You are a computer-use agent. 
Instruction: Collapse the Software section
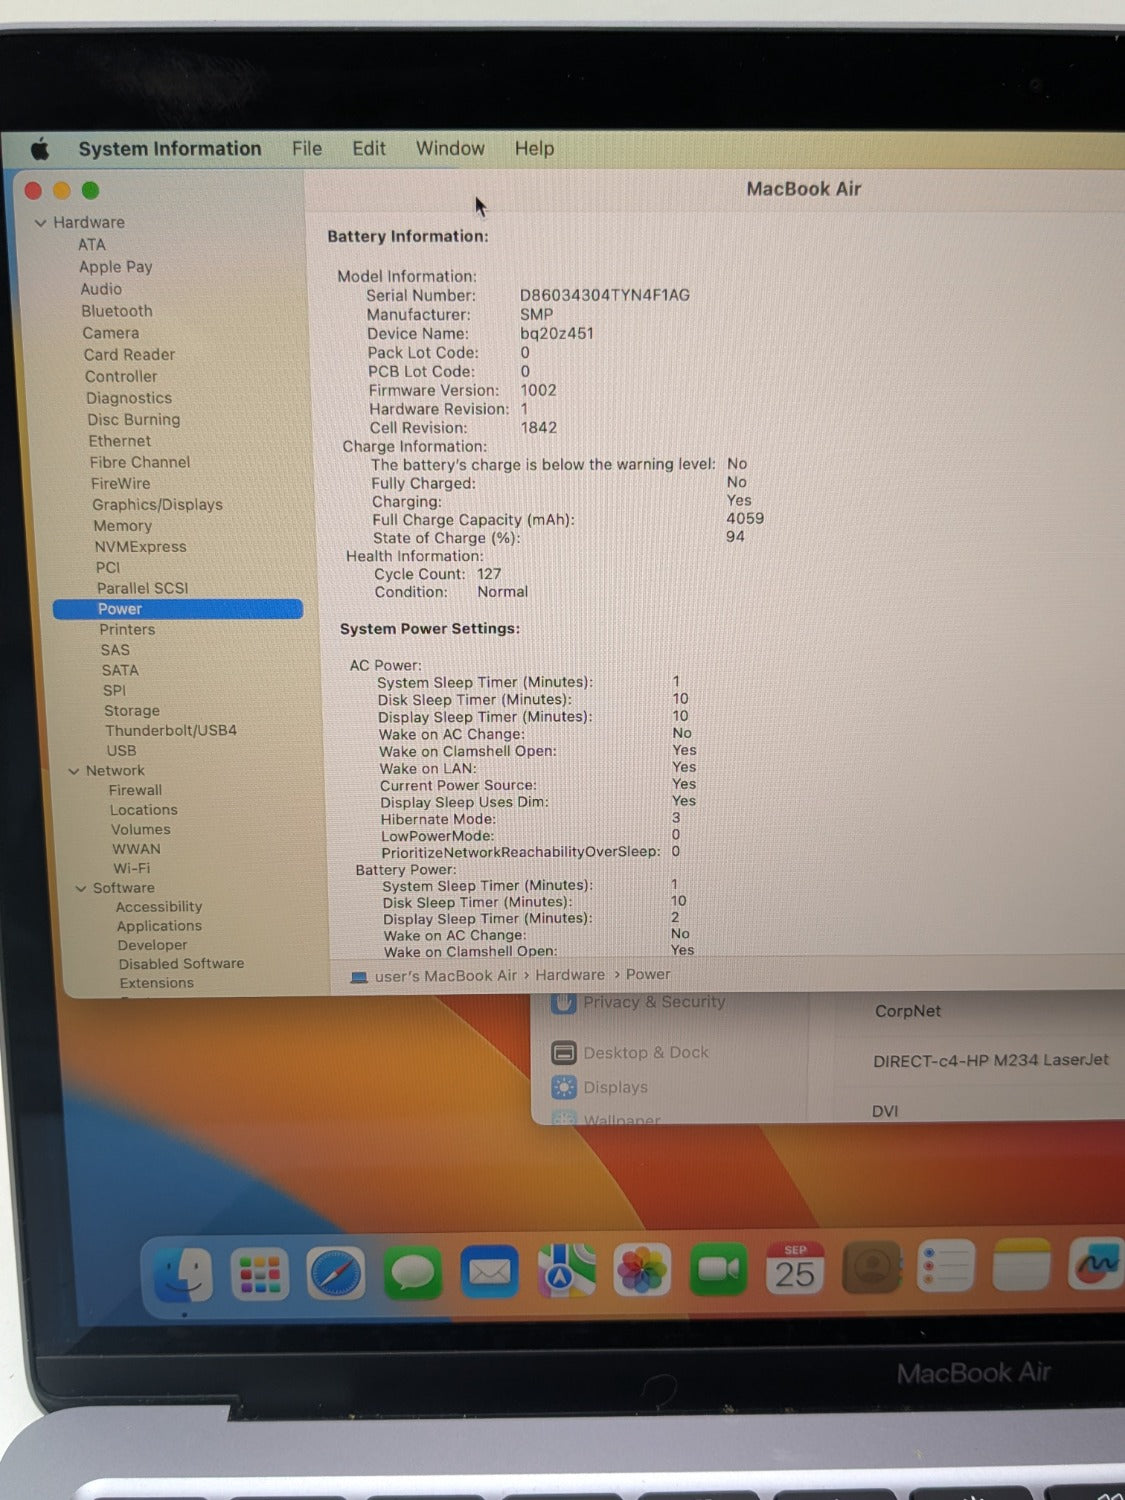coord(81,888)
